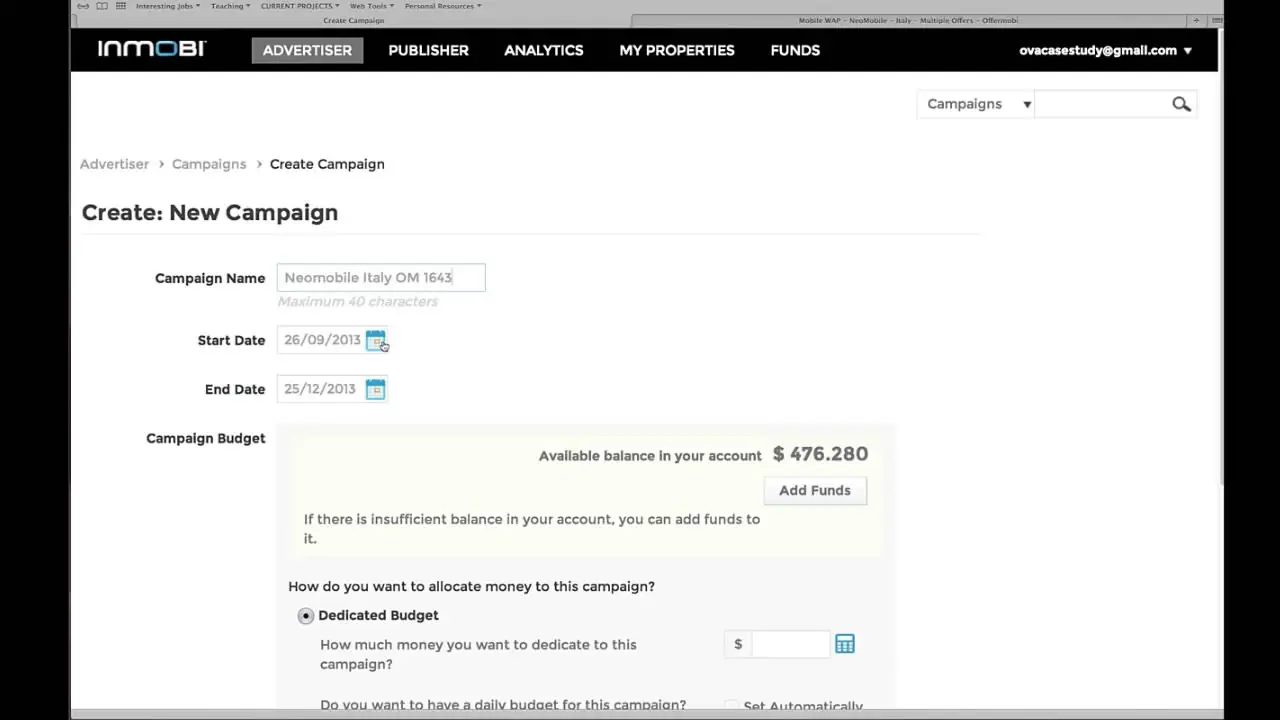Screen dimensions: 1280x720
Task: Open the End Date calendar picker
Action: [x=375, y=389]
